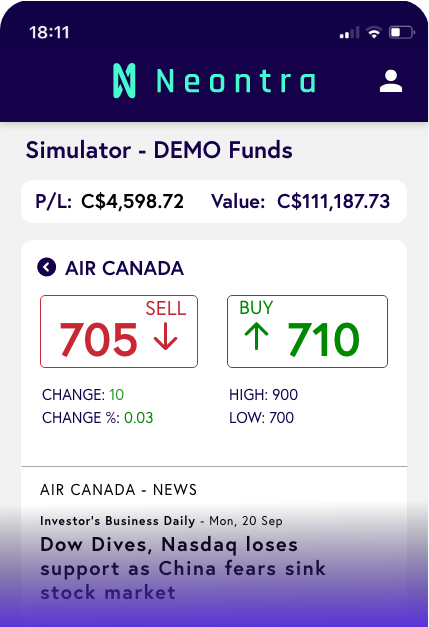
Task: Tap the green up arrow in BUY box
Action: click(256, 336)
